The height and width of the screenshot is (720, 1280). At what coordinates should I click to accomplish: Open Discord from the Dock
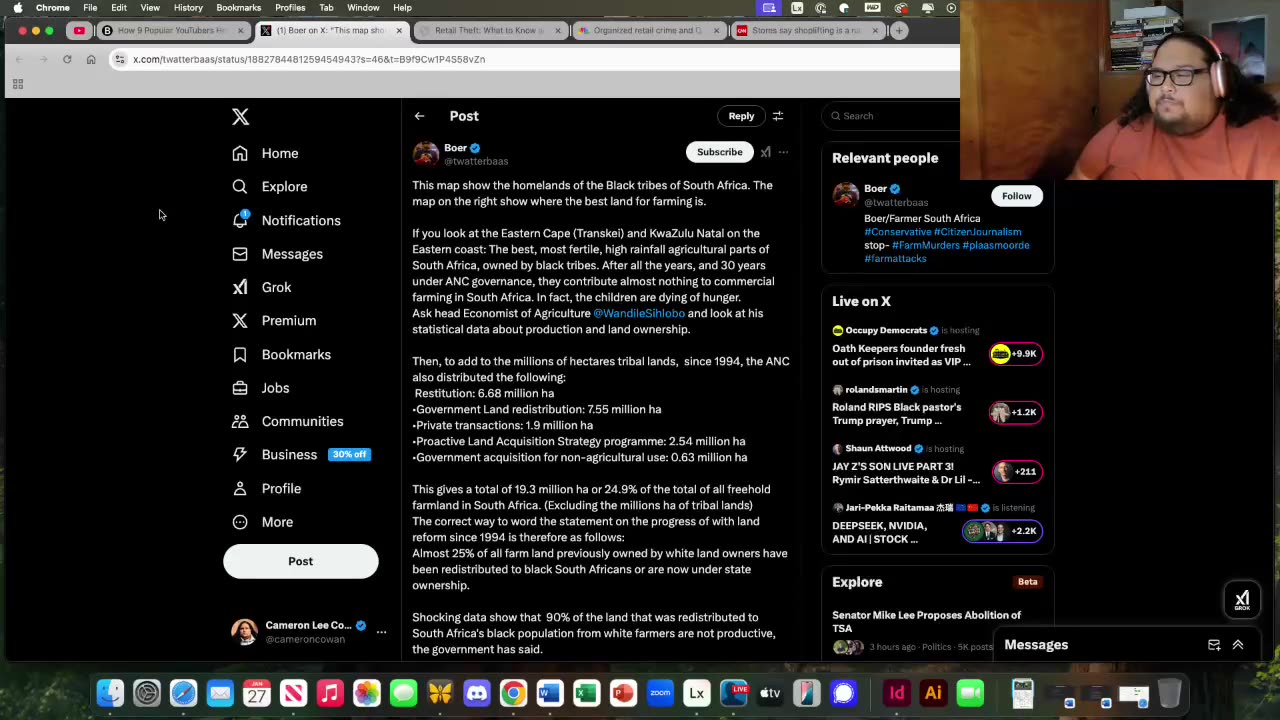point(477,693)
